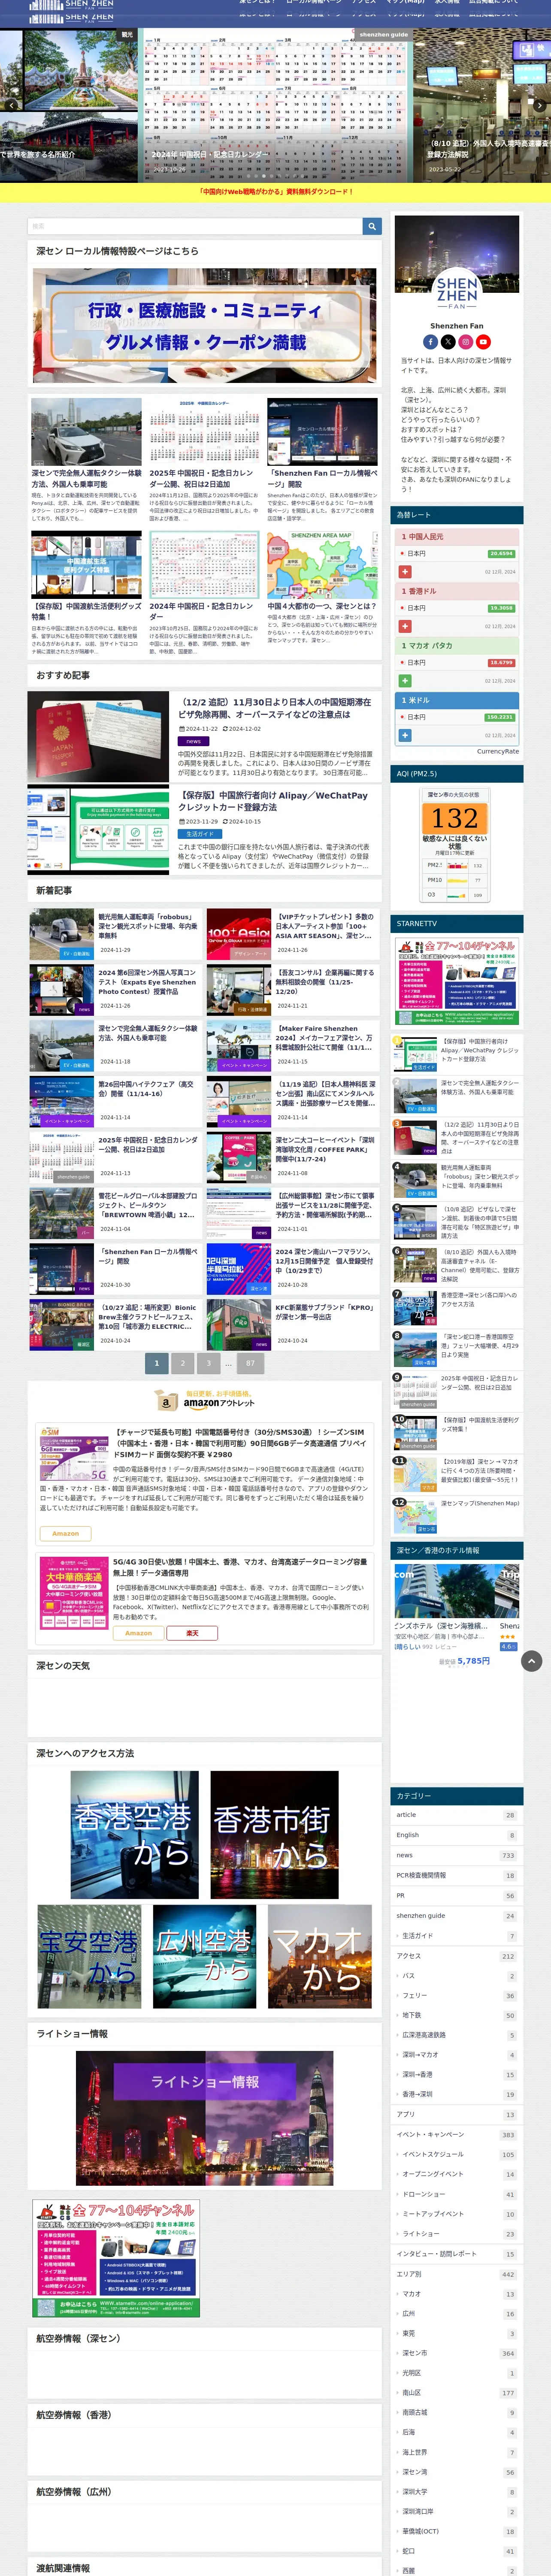The image size is (551, 2576).
Task: Open the 深セン ローカル情報特設ページはこちら heading
Action: [117, 251]
